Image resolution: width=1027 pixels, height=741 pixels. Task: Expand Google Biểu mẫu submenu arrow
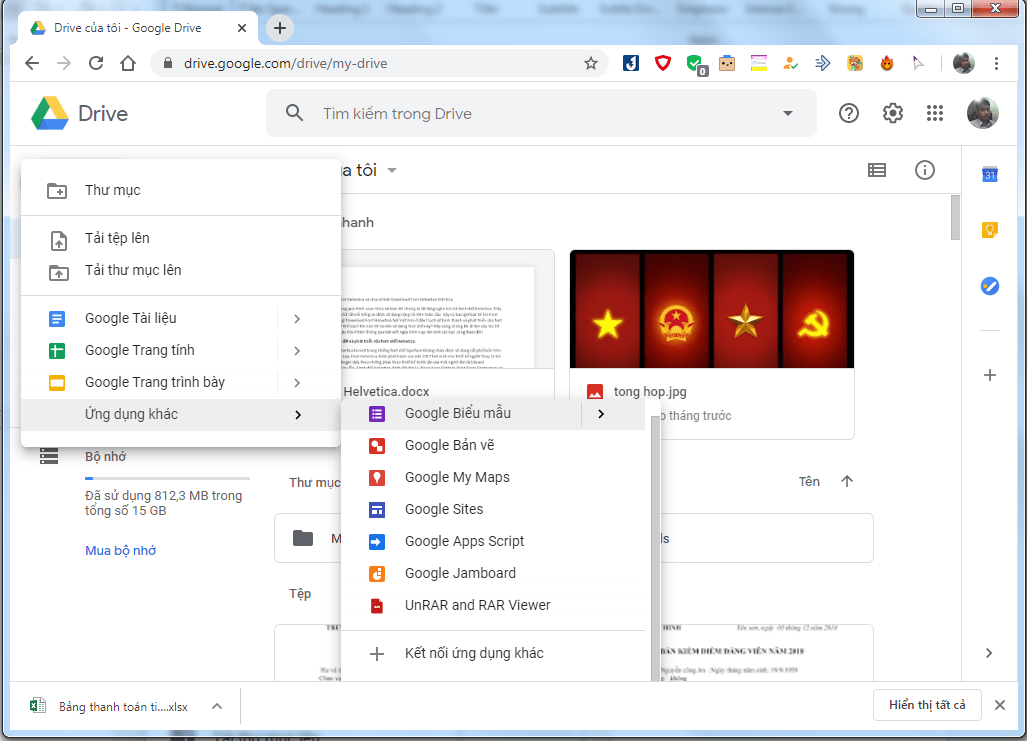[x=601, y=414]
